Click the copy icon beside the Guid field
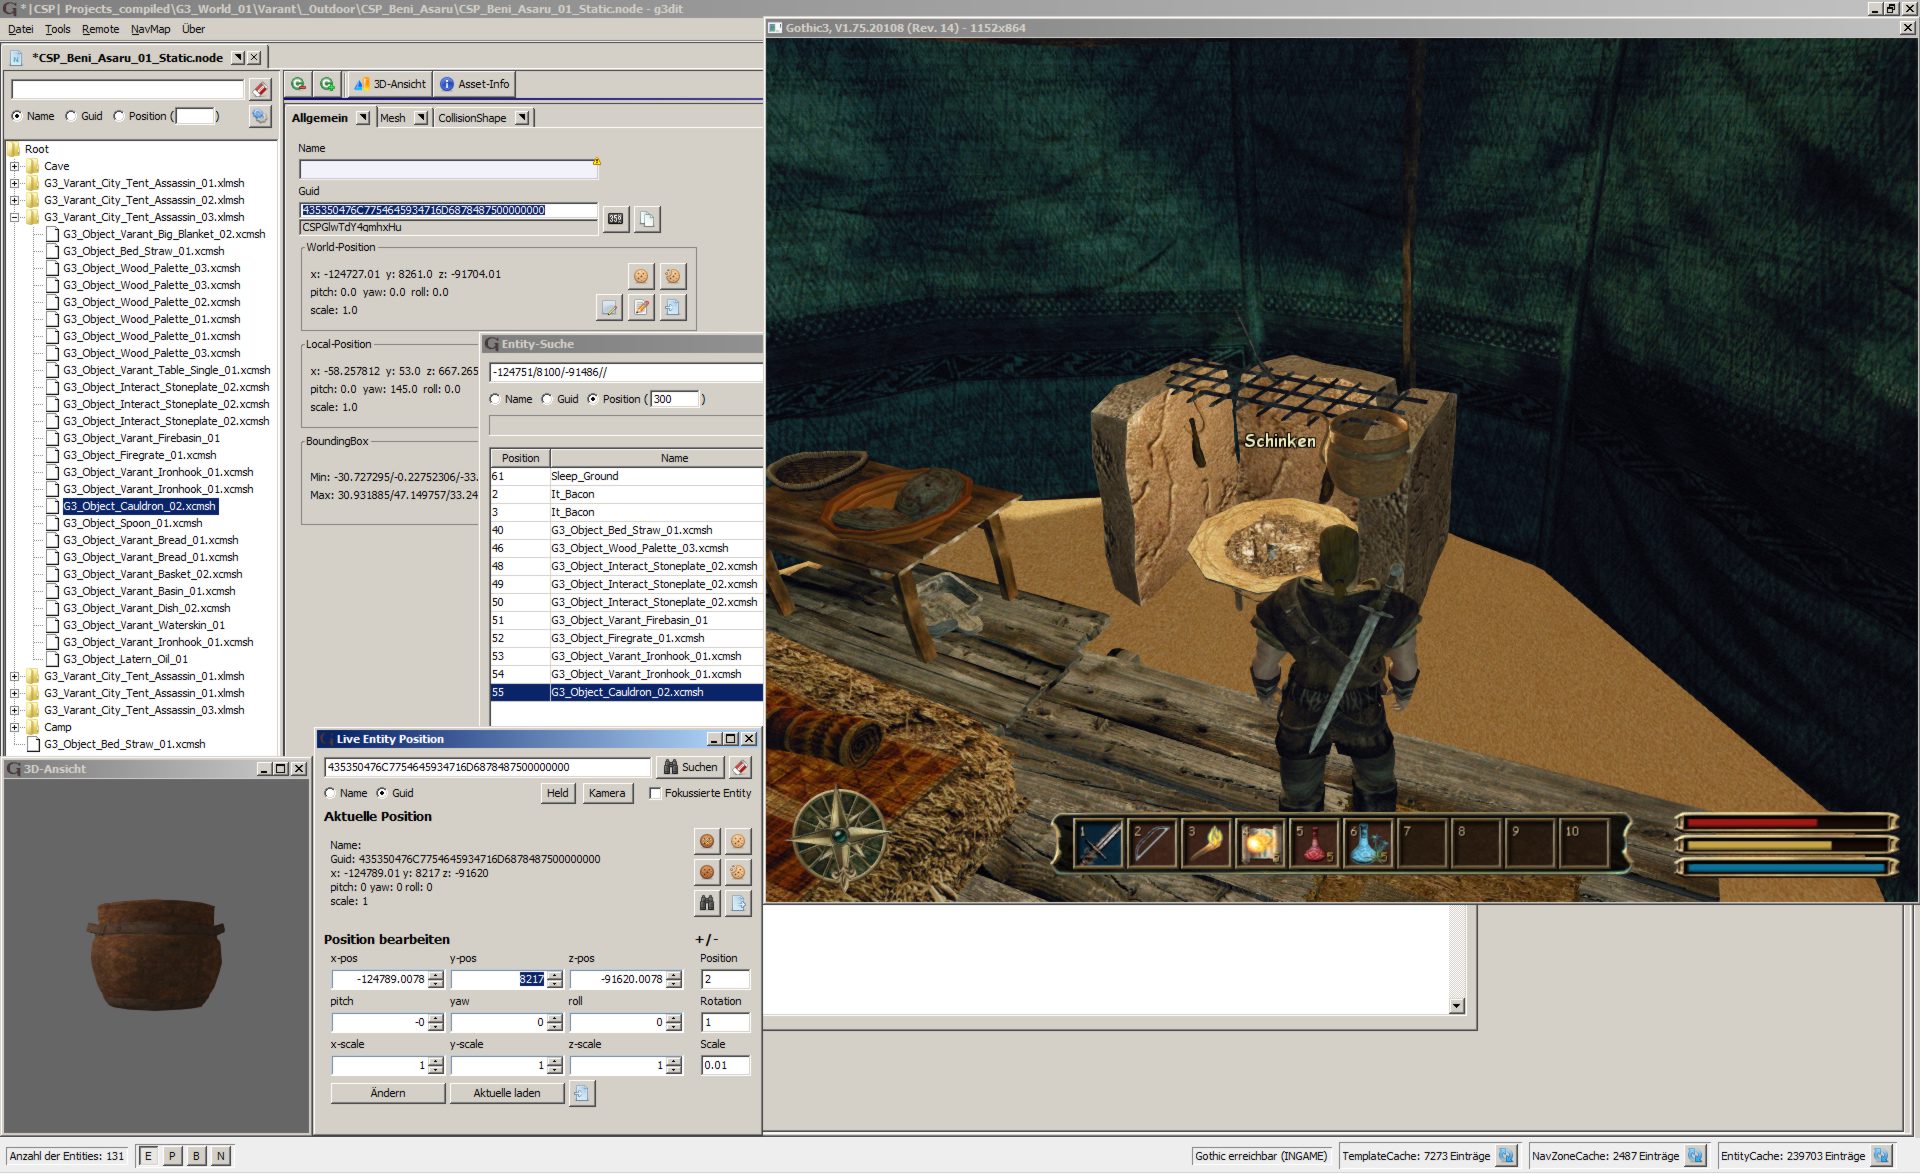 pos(648,219)
